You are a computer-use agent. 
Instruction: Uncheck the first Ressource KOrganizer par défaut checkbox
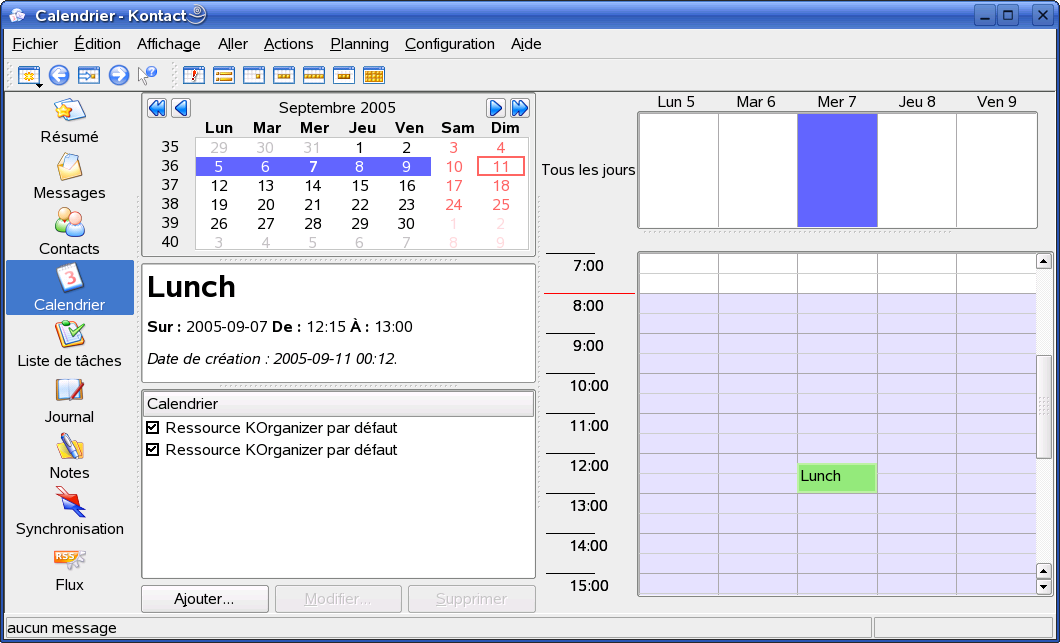(x=153, y=428)
